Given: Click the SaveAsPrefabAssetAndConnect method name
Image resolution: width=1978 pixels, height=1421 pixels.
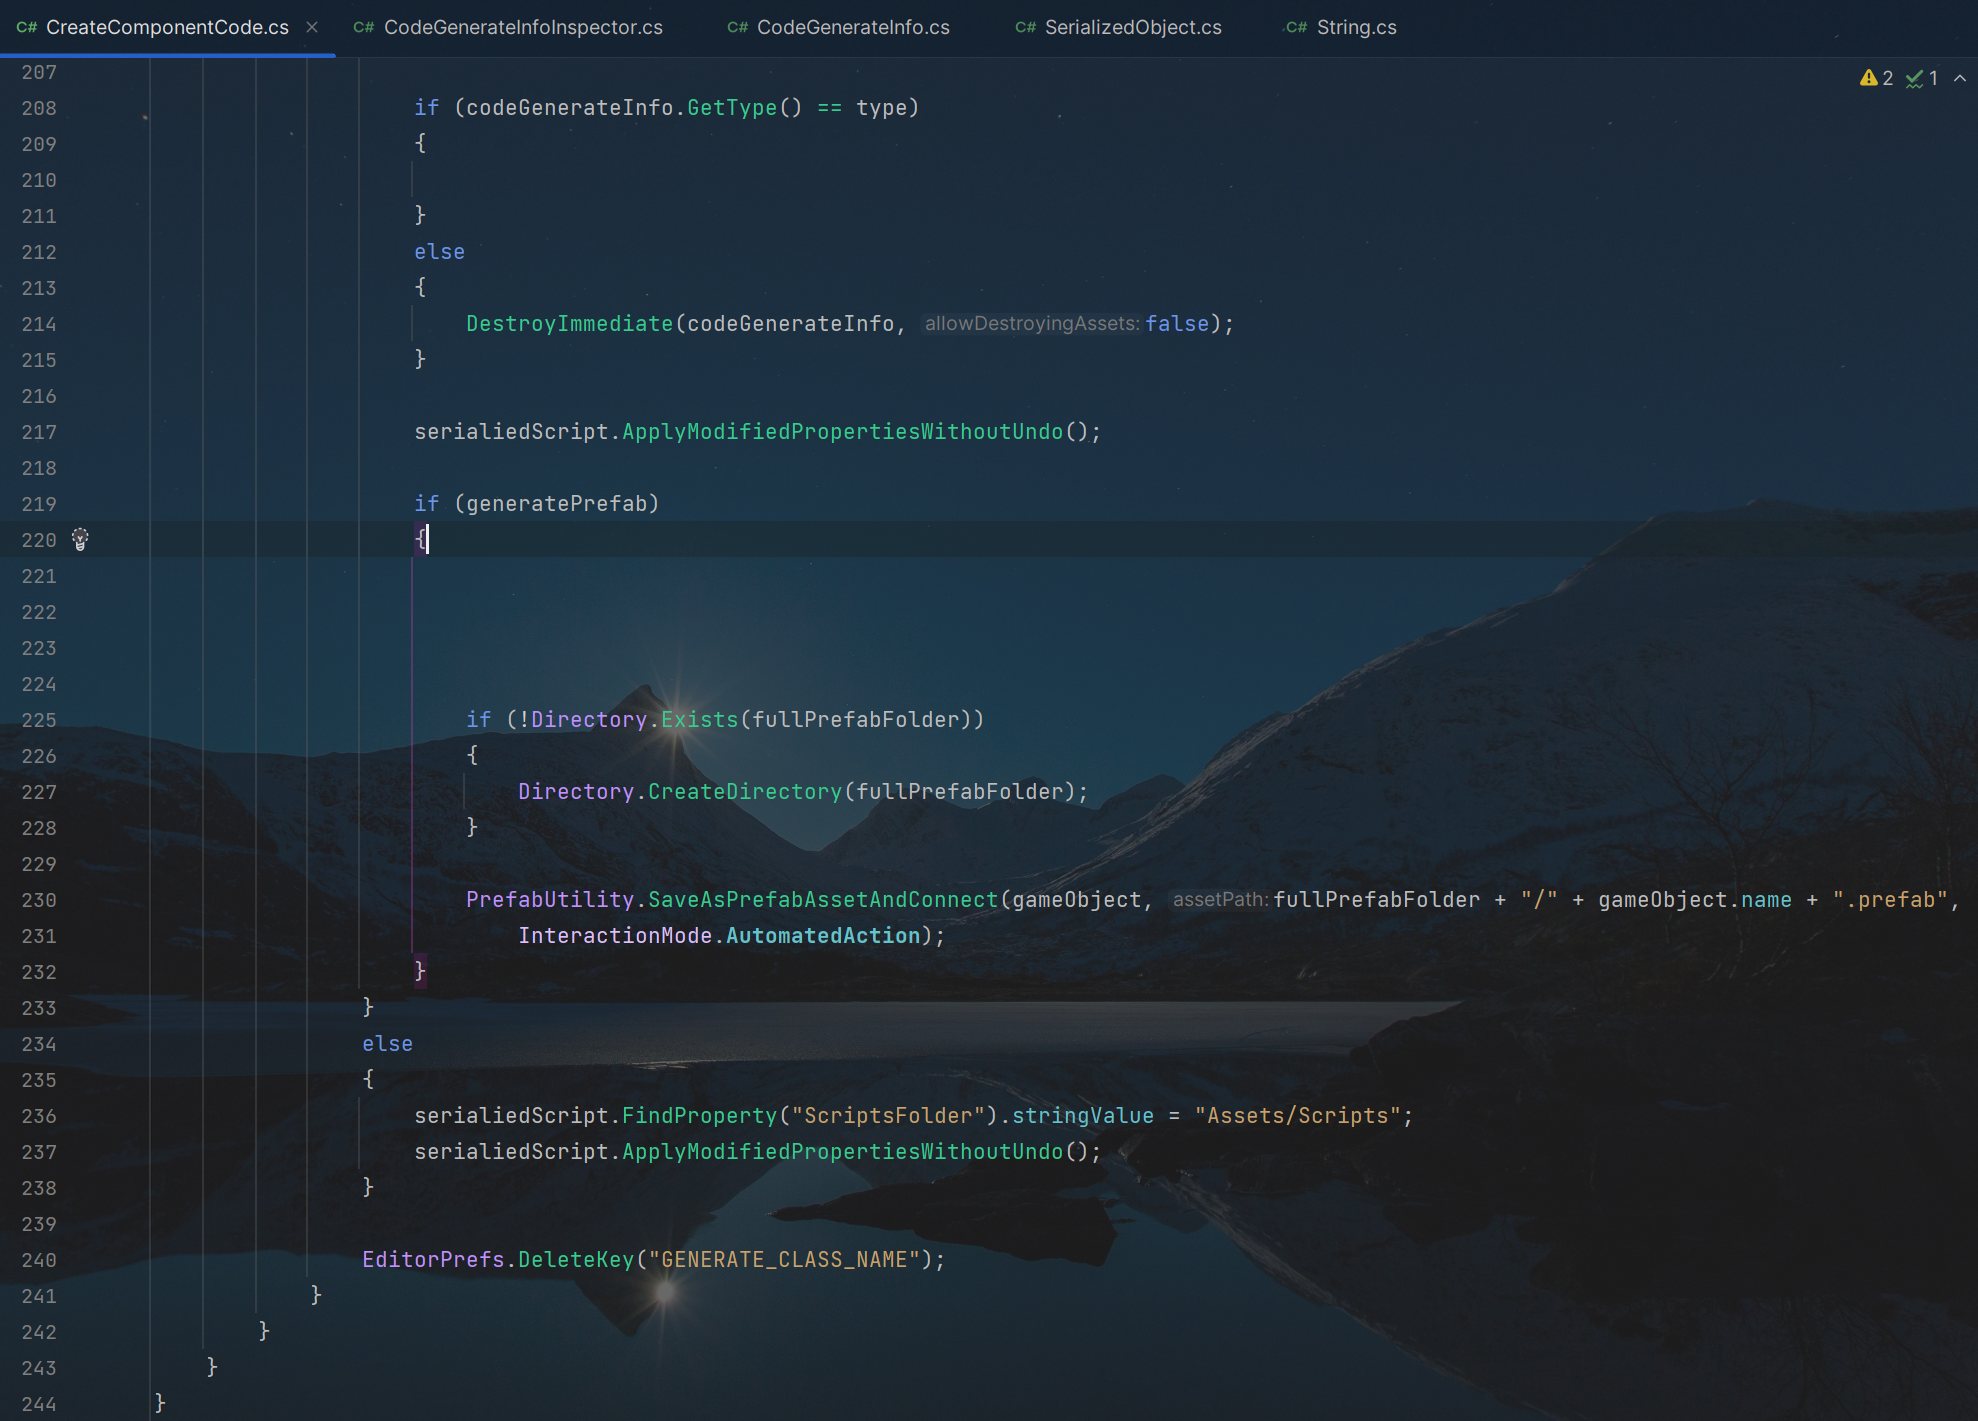Looking at the screenshot, I should tap(822, 900).
